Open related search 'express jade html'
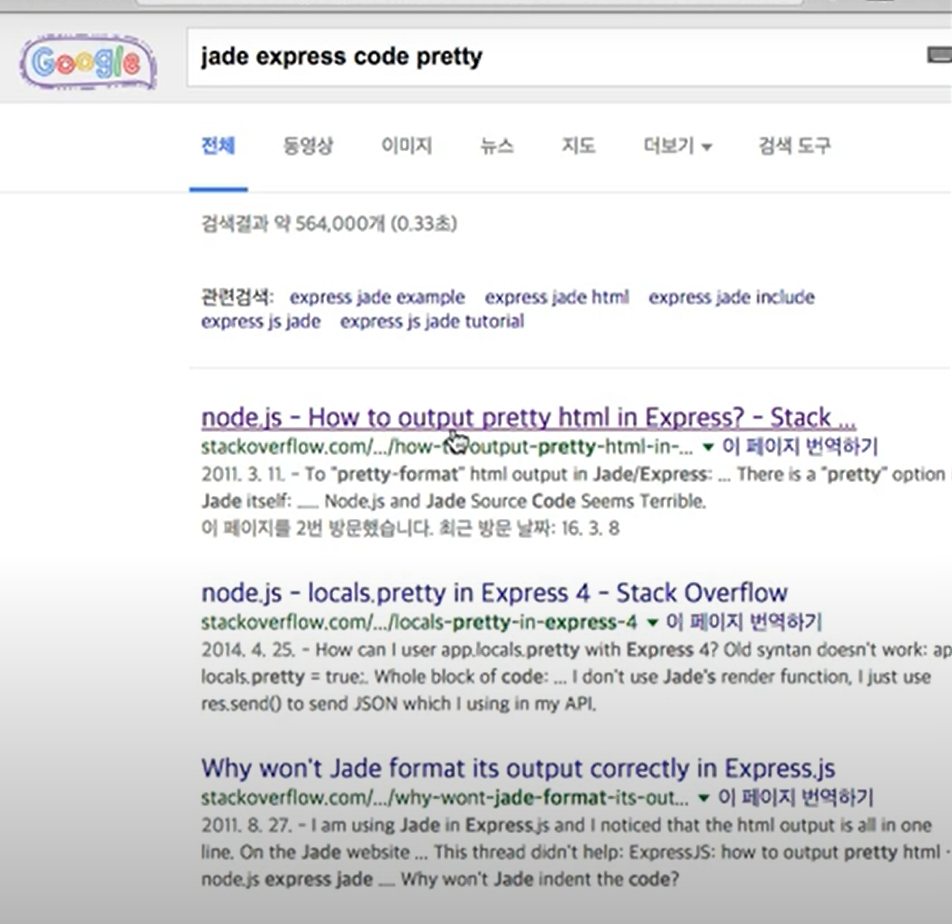The height and width of the screenshot is (924, 952). click(x=557, y=297)
